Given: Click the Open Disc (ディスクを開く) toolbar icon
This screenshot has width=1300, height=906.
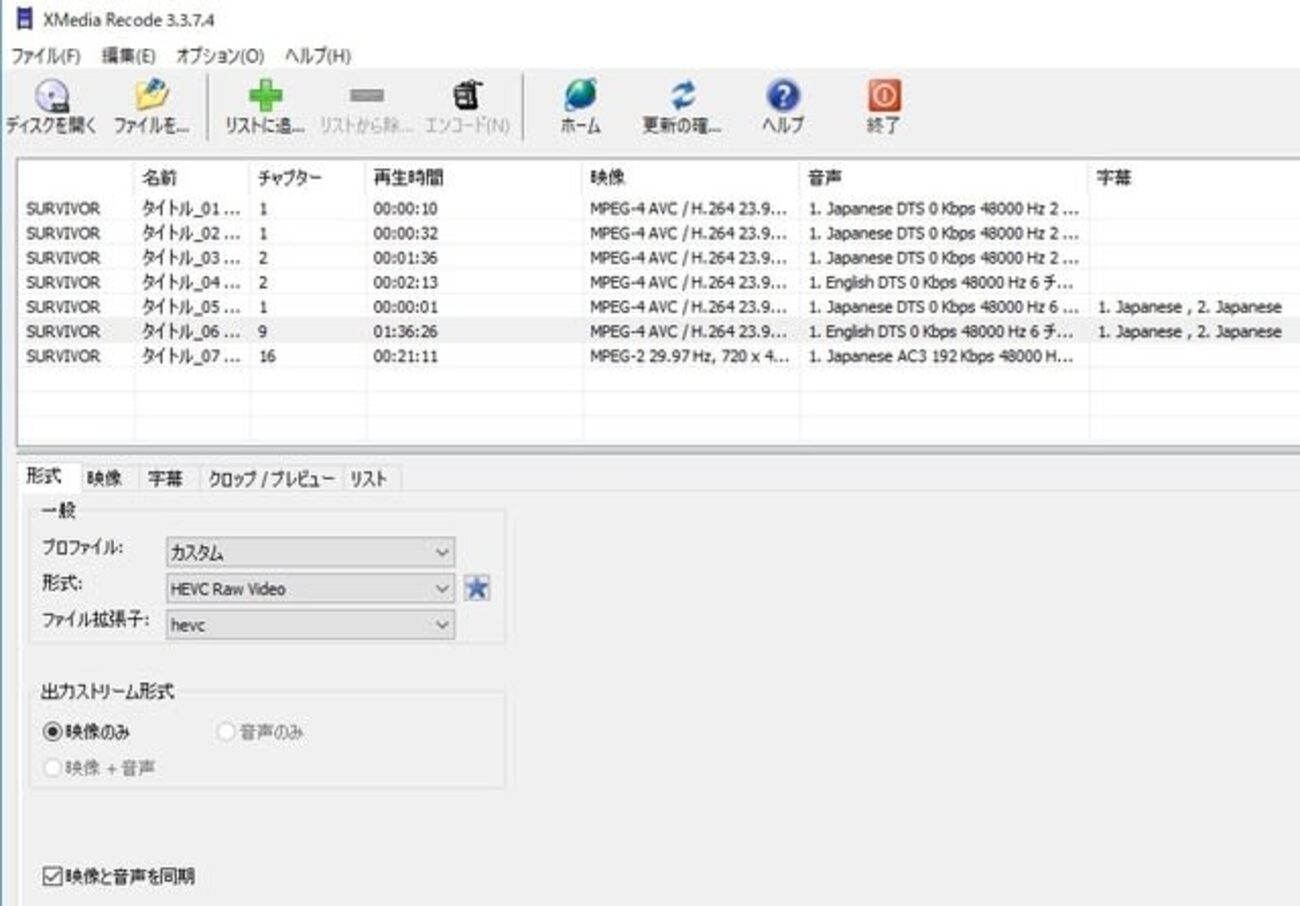Looking at the screenshot, I should (51, 96).
